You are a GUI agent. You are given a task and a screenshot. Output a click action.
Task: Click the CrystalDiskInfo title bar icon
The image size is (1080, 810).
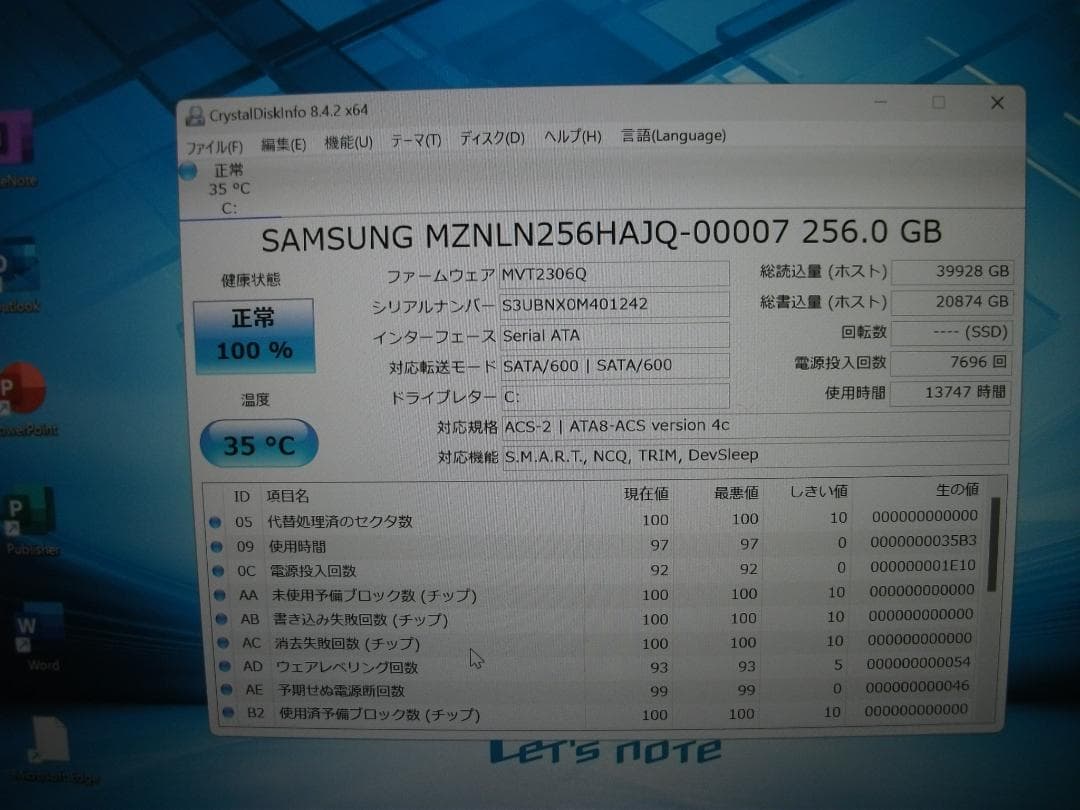[196, 113]
